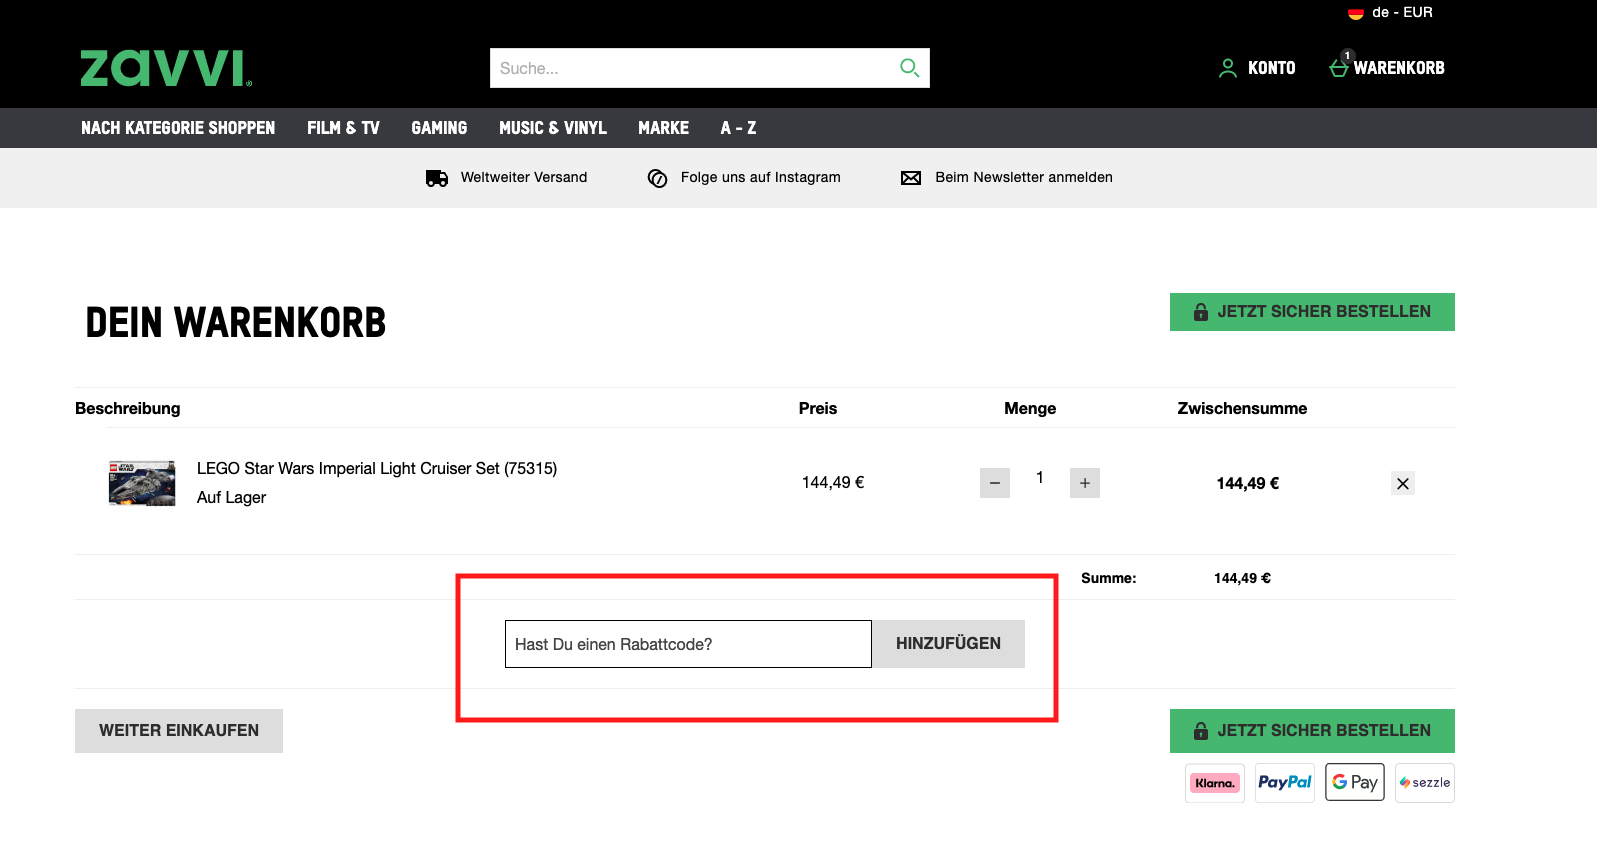Click top Jetzt Sicher Bestellen button
The image size is (1597, 849).
(x=1312, y=312)
